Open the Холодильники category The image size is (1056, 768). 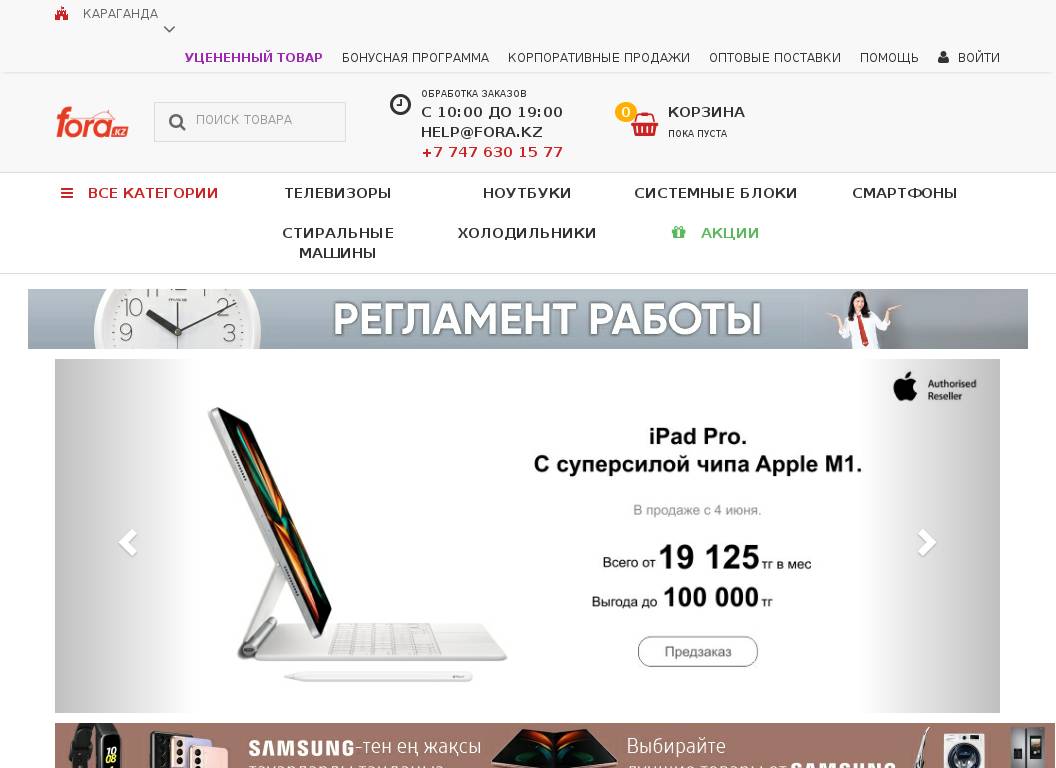(x=527, y=233)
